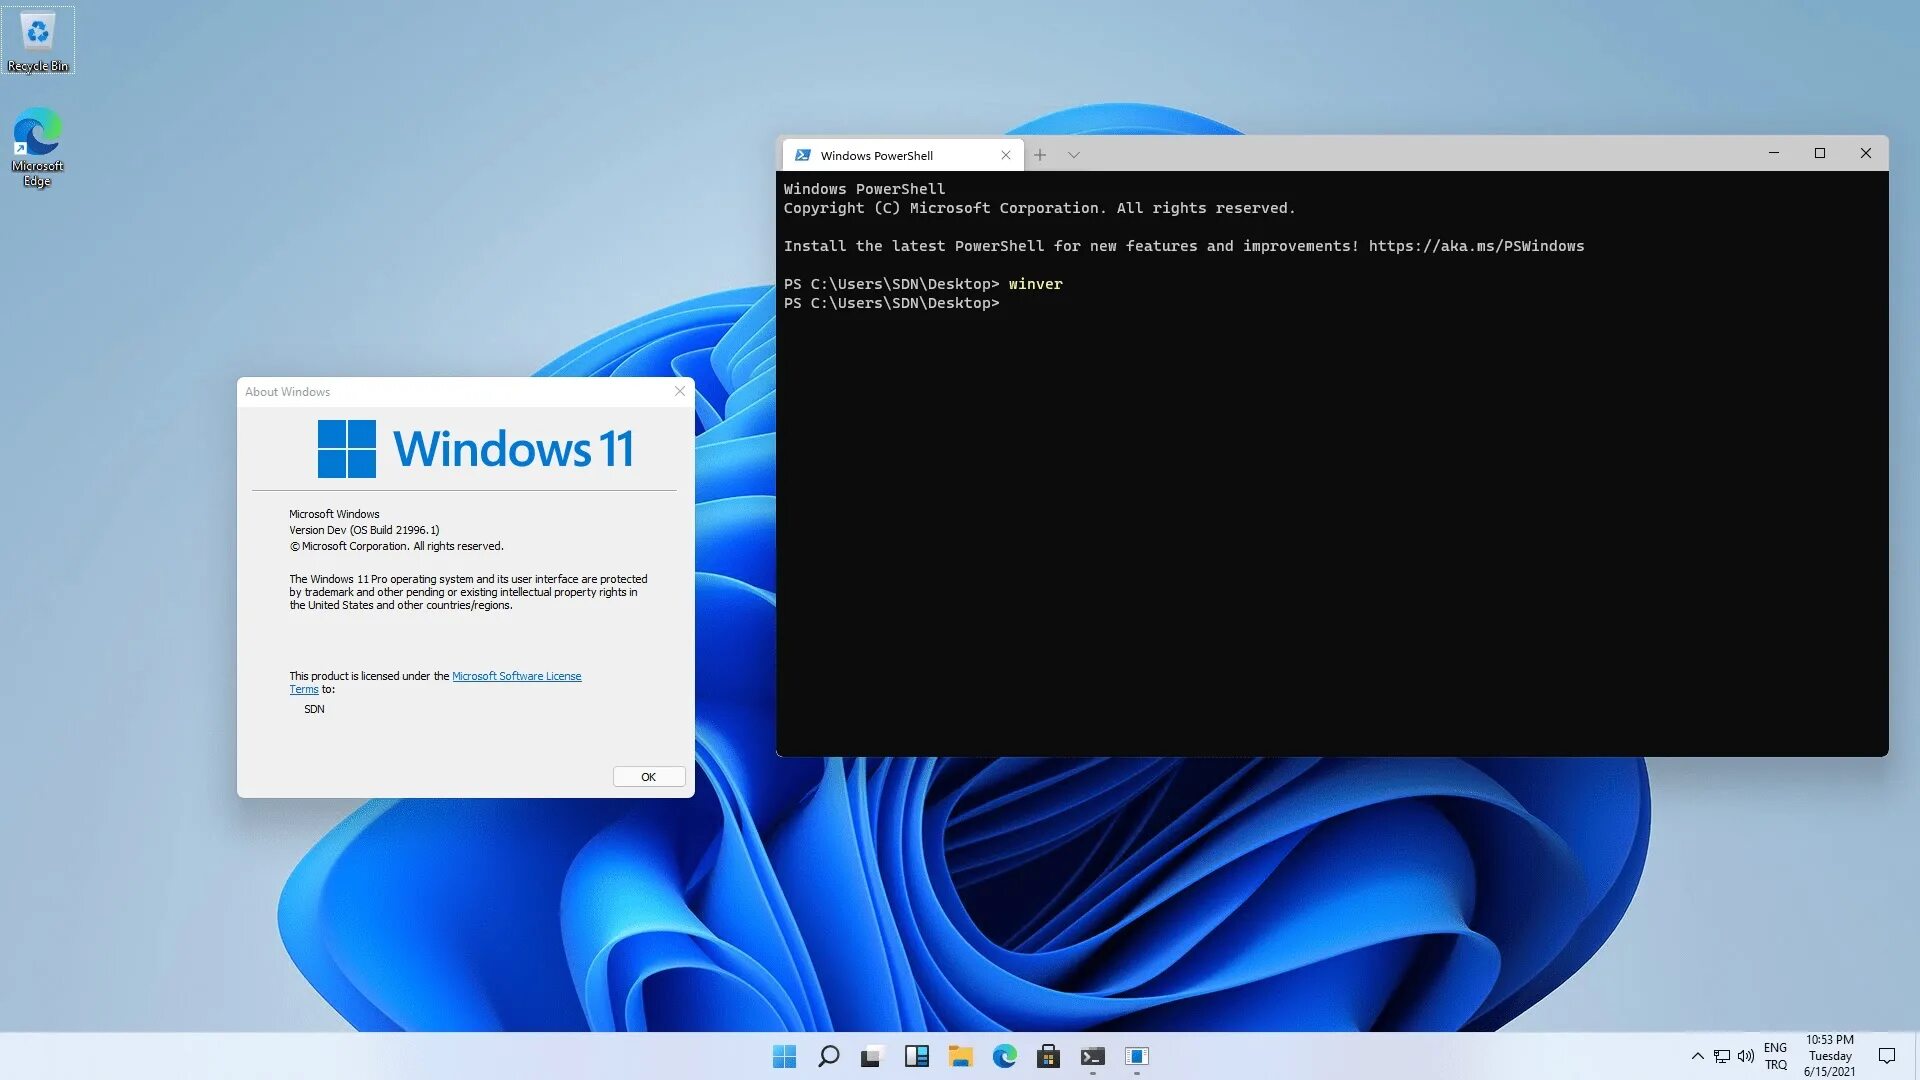Viewport: 1920px width, 1080px height.
Task: Open the terminal profile dropdown chevron
Action: 1073,155
